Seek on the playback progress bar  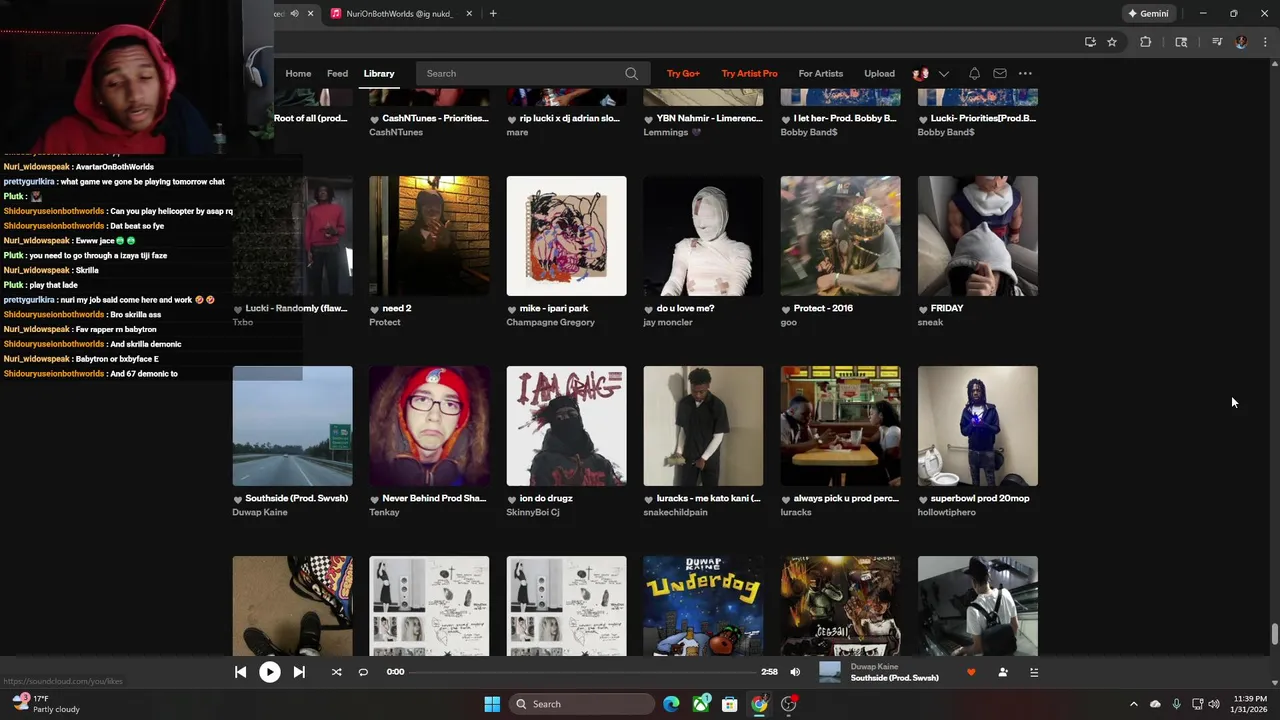(583, 672)
